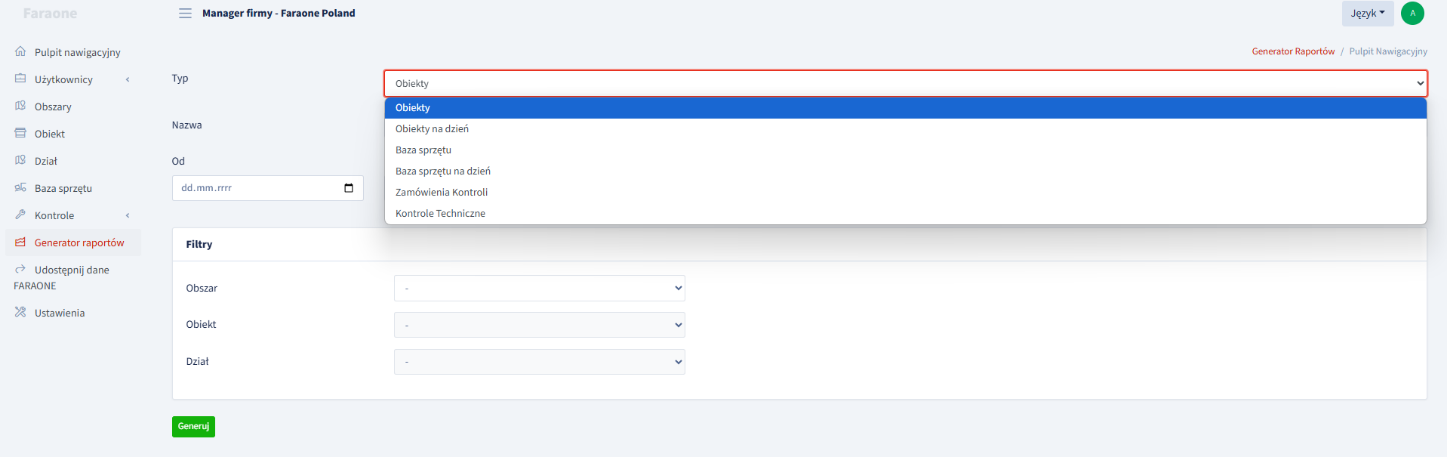Open the Obszar filter dropdown
This screenshot has width=1447, height=457.
coord(540,288)
